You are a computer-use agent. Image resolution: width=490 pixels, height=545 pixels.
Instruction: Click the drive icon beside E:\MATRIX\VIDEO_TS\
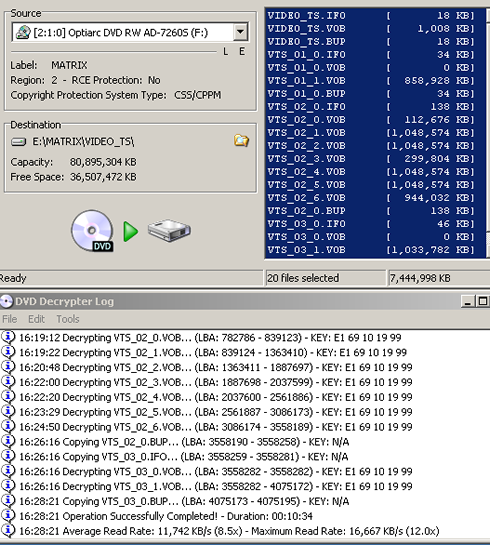(19, 142)
